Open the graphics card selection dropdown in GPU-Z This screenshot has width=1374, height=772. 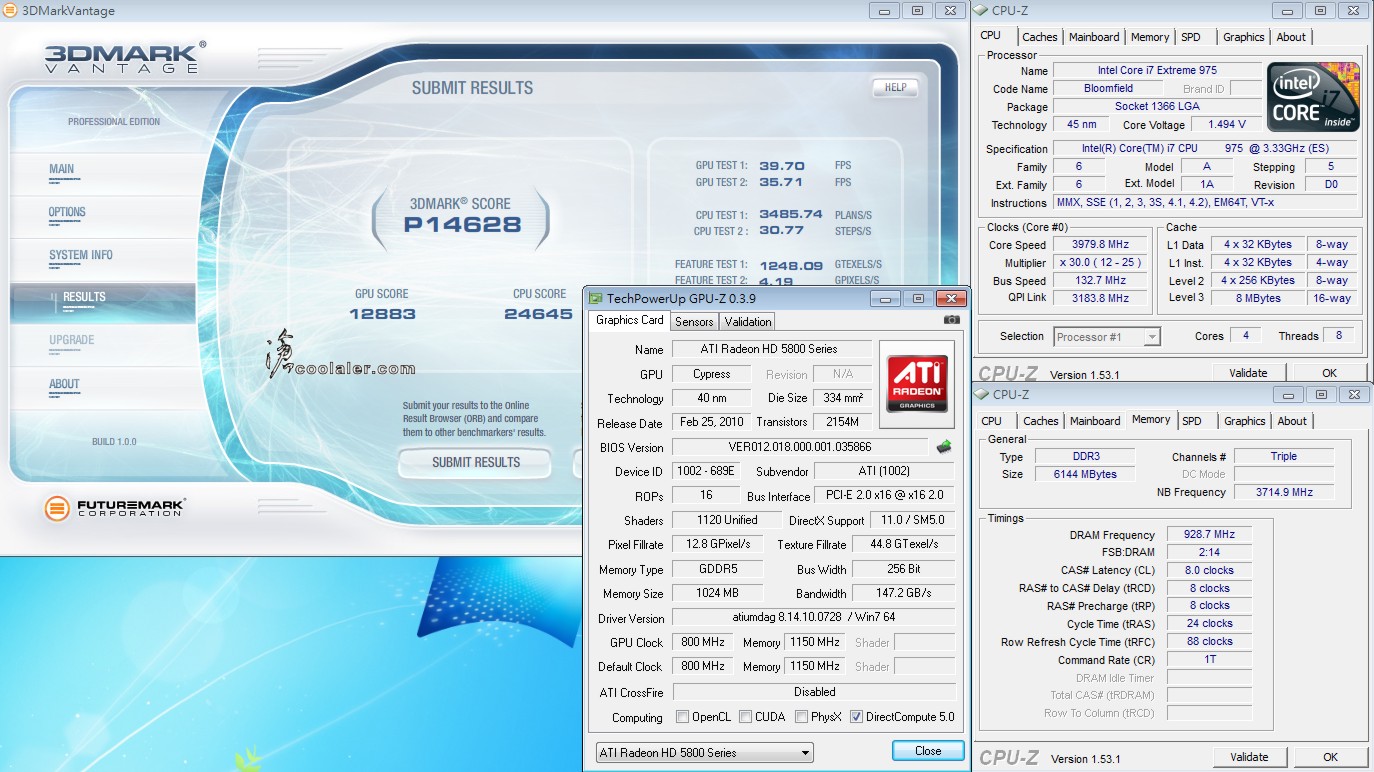coord(704,752)
